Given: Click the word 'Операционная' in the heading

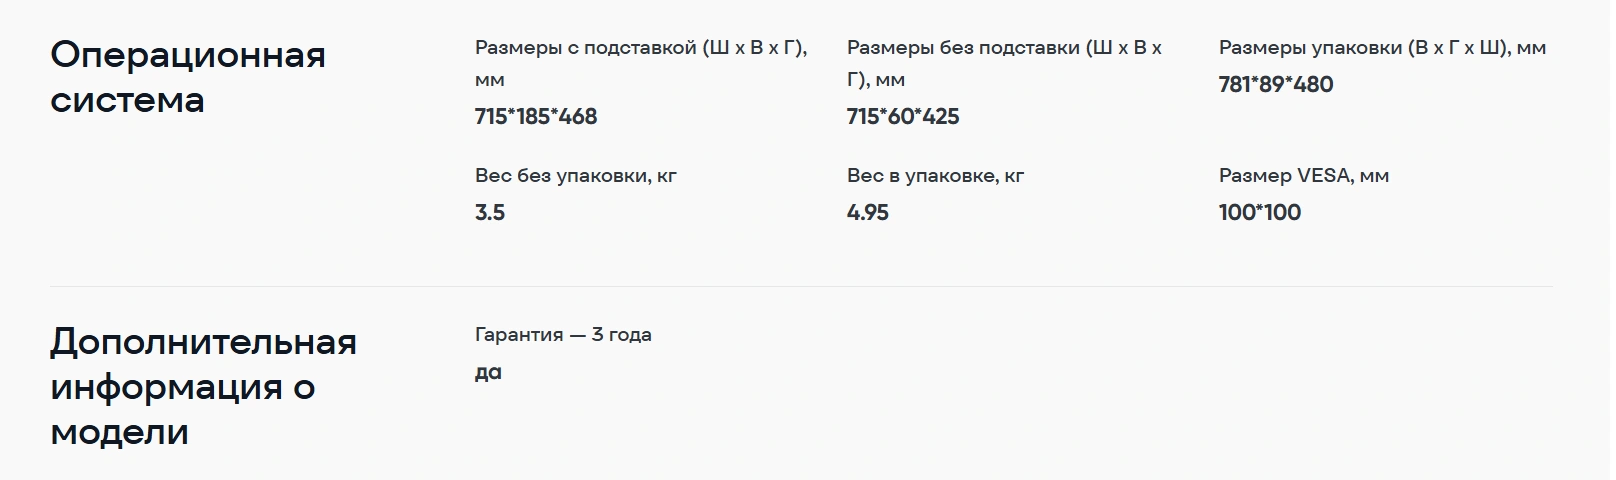Looking at the screenshot, I should tap(188, 55).
